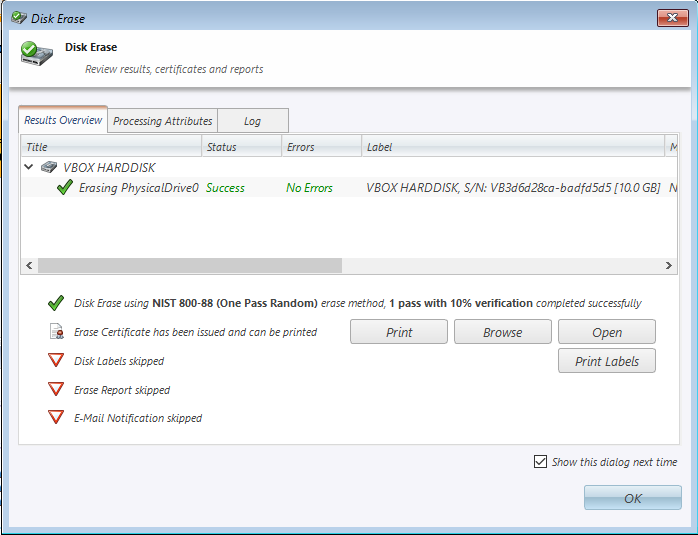Click the Status column header
The image size is (698, 535).
click(x=242, y=146)
